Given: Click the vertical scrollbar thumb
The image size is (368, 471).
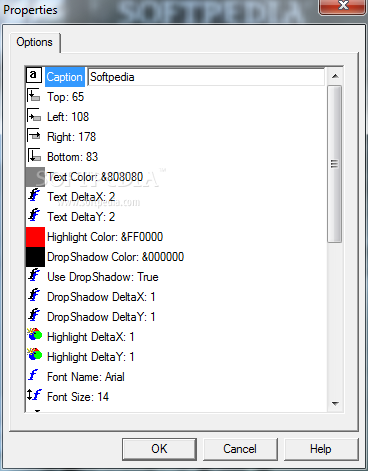Looking at the screenshot, I should pos(334,164).
